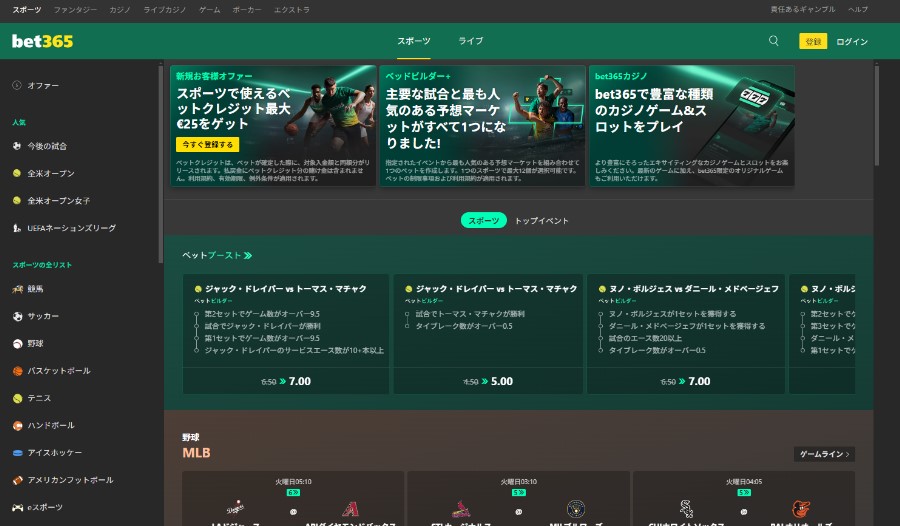Click the Milwaukee Brewers team logo
This screenshot has width=900, height=526.
(575, 509)
